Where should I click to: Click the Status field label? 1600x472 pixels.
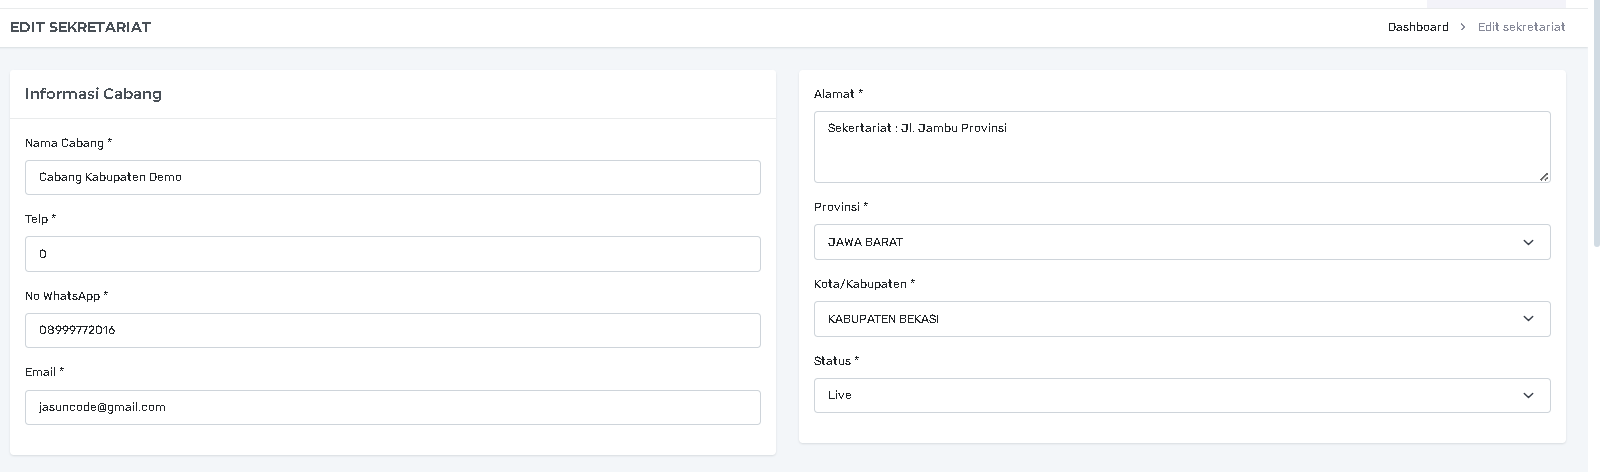(x=836, y=361)
